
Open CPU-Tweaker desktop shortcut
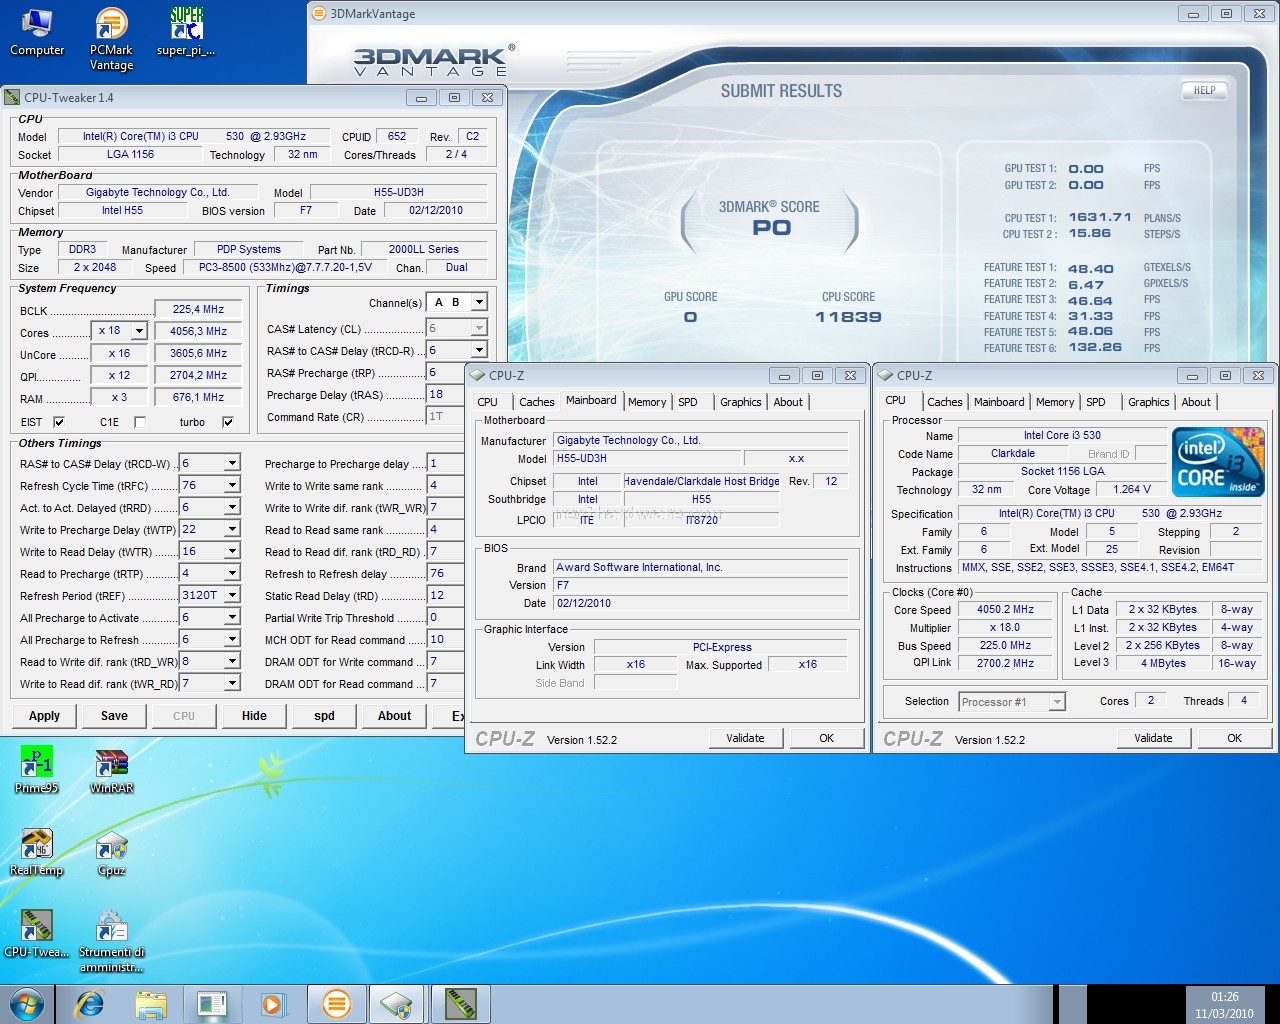point(37,934)
